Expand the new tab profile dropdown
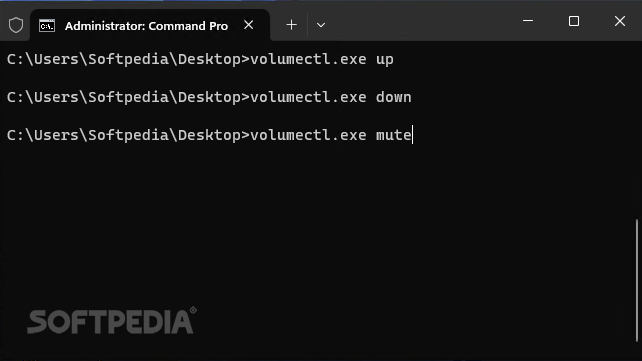This screenshot has height=361, width=642. 321,25
